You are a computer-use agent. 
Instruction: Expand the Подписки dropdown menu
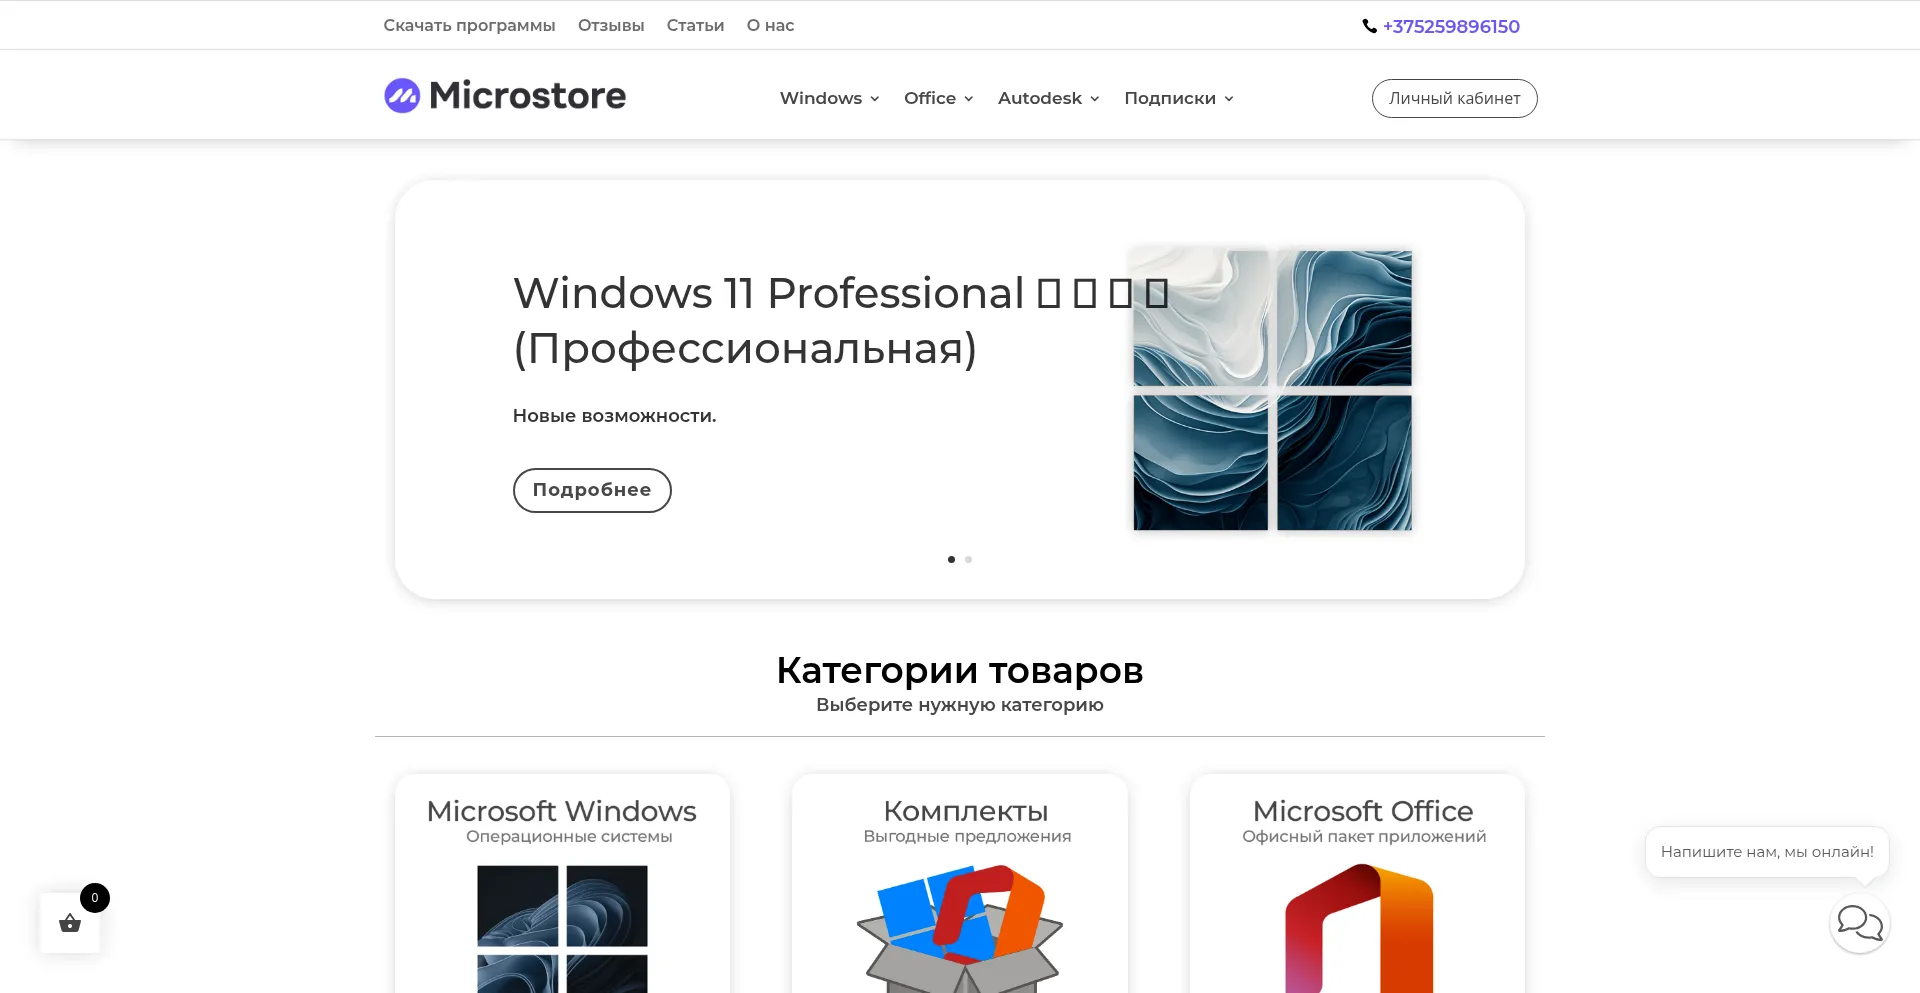(x=1178, y=98)
